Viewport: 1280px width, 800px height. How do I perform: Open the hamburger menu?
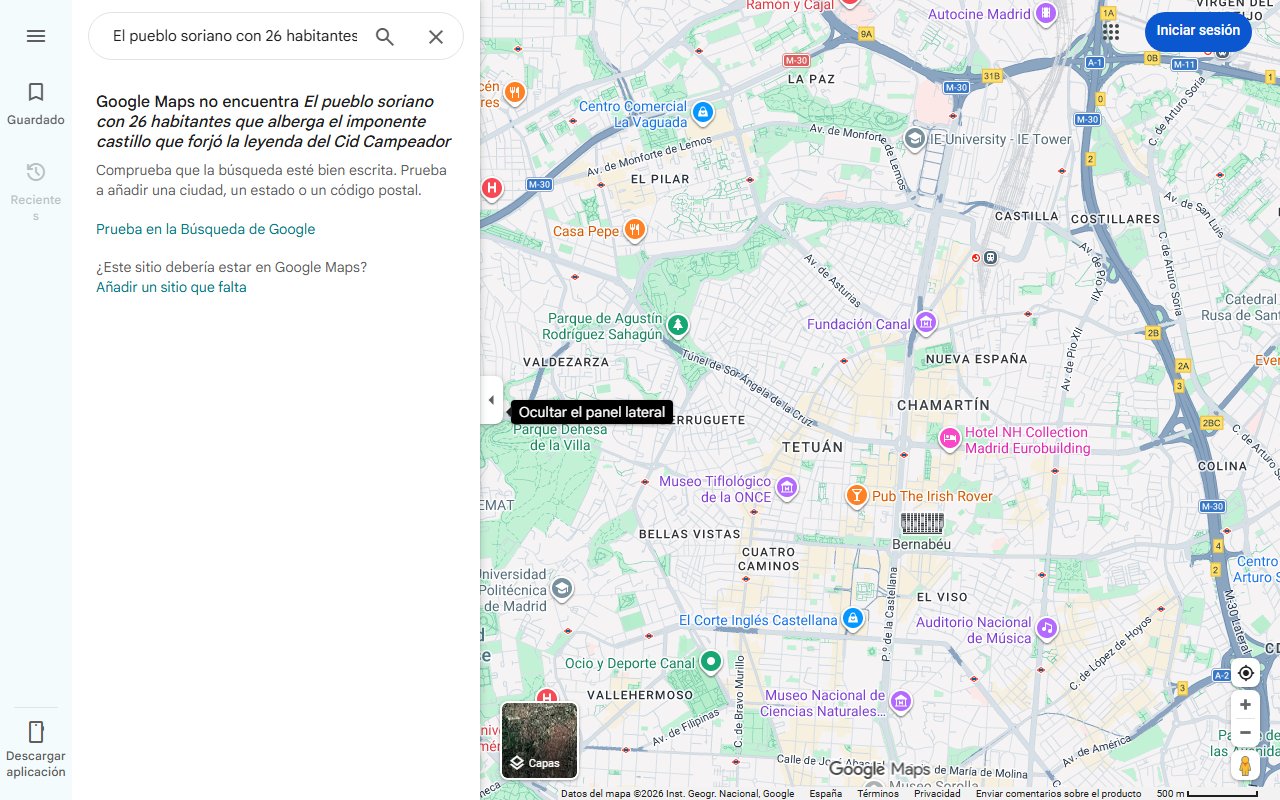tap(36, 36)
